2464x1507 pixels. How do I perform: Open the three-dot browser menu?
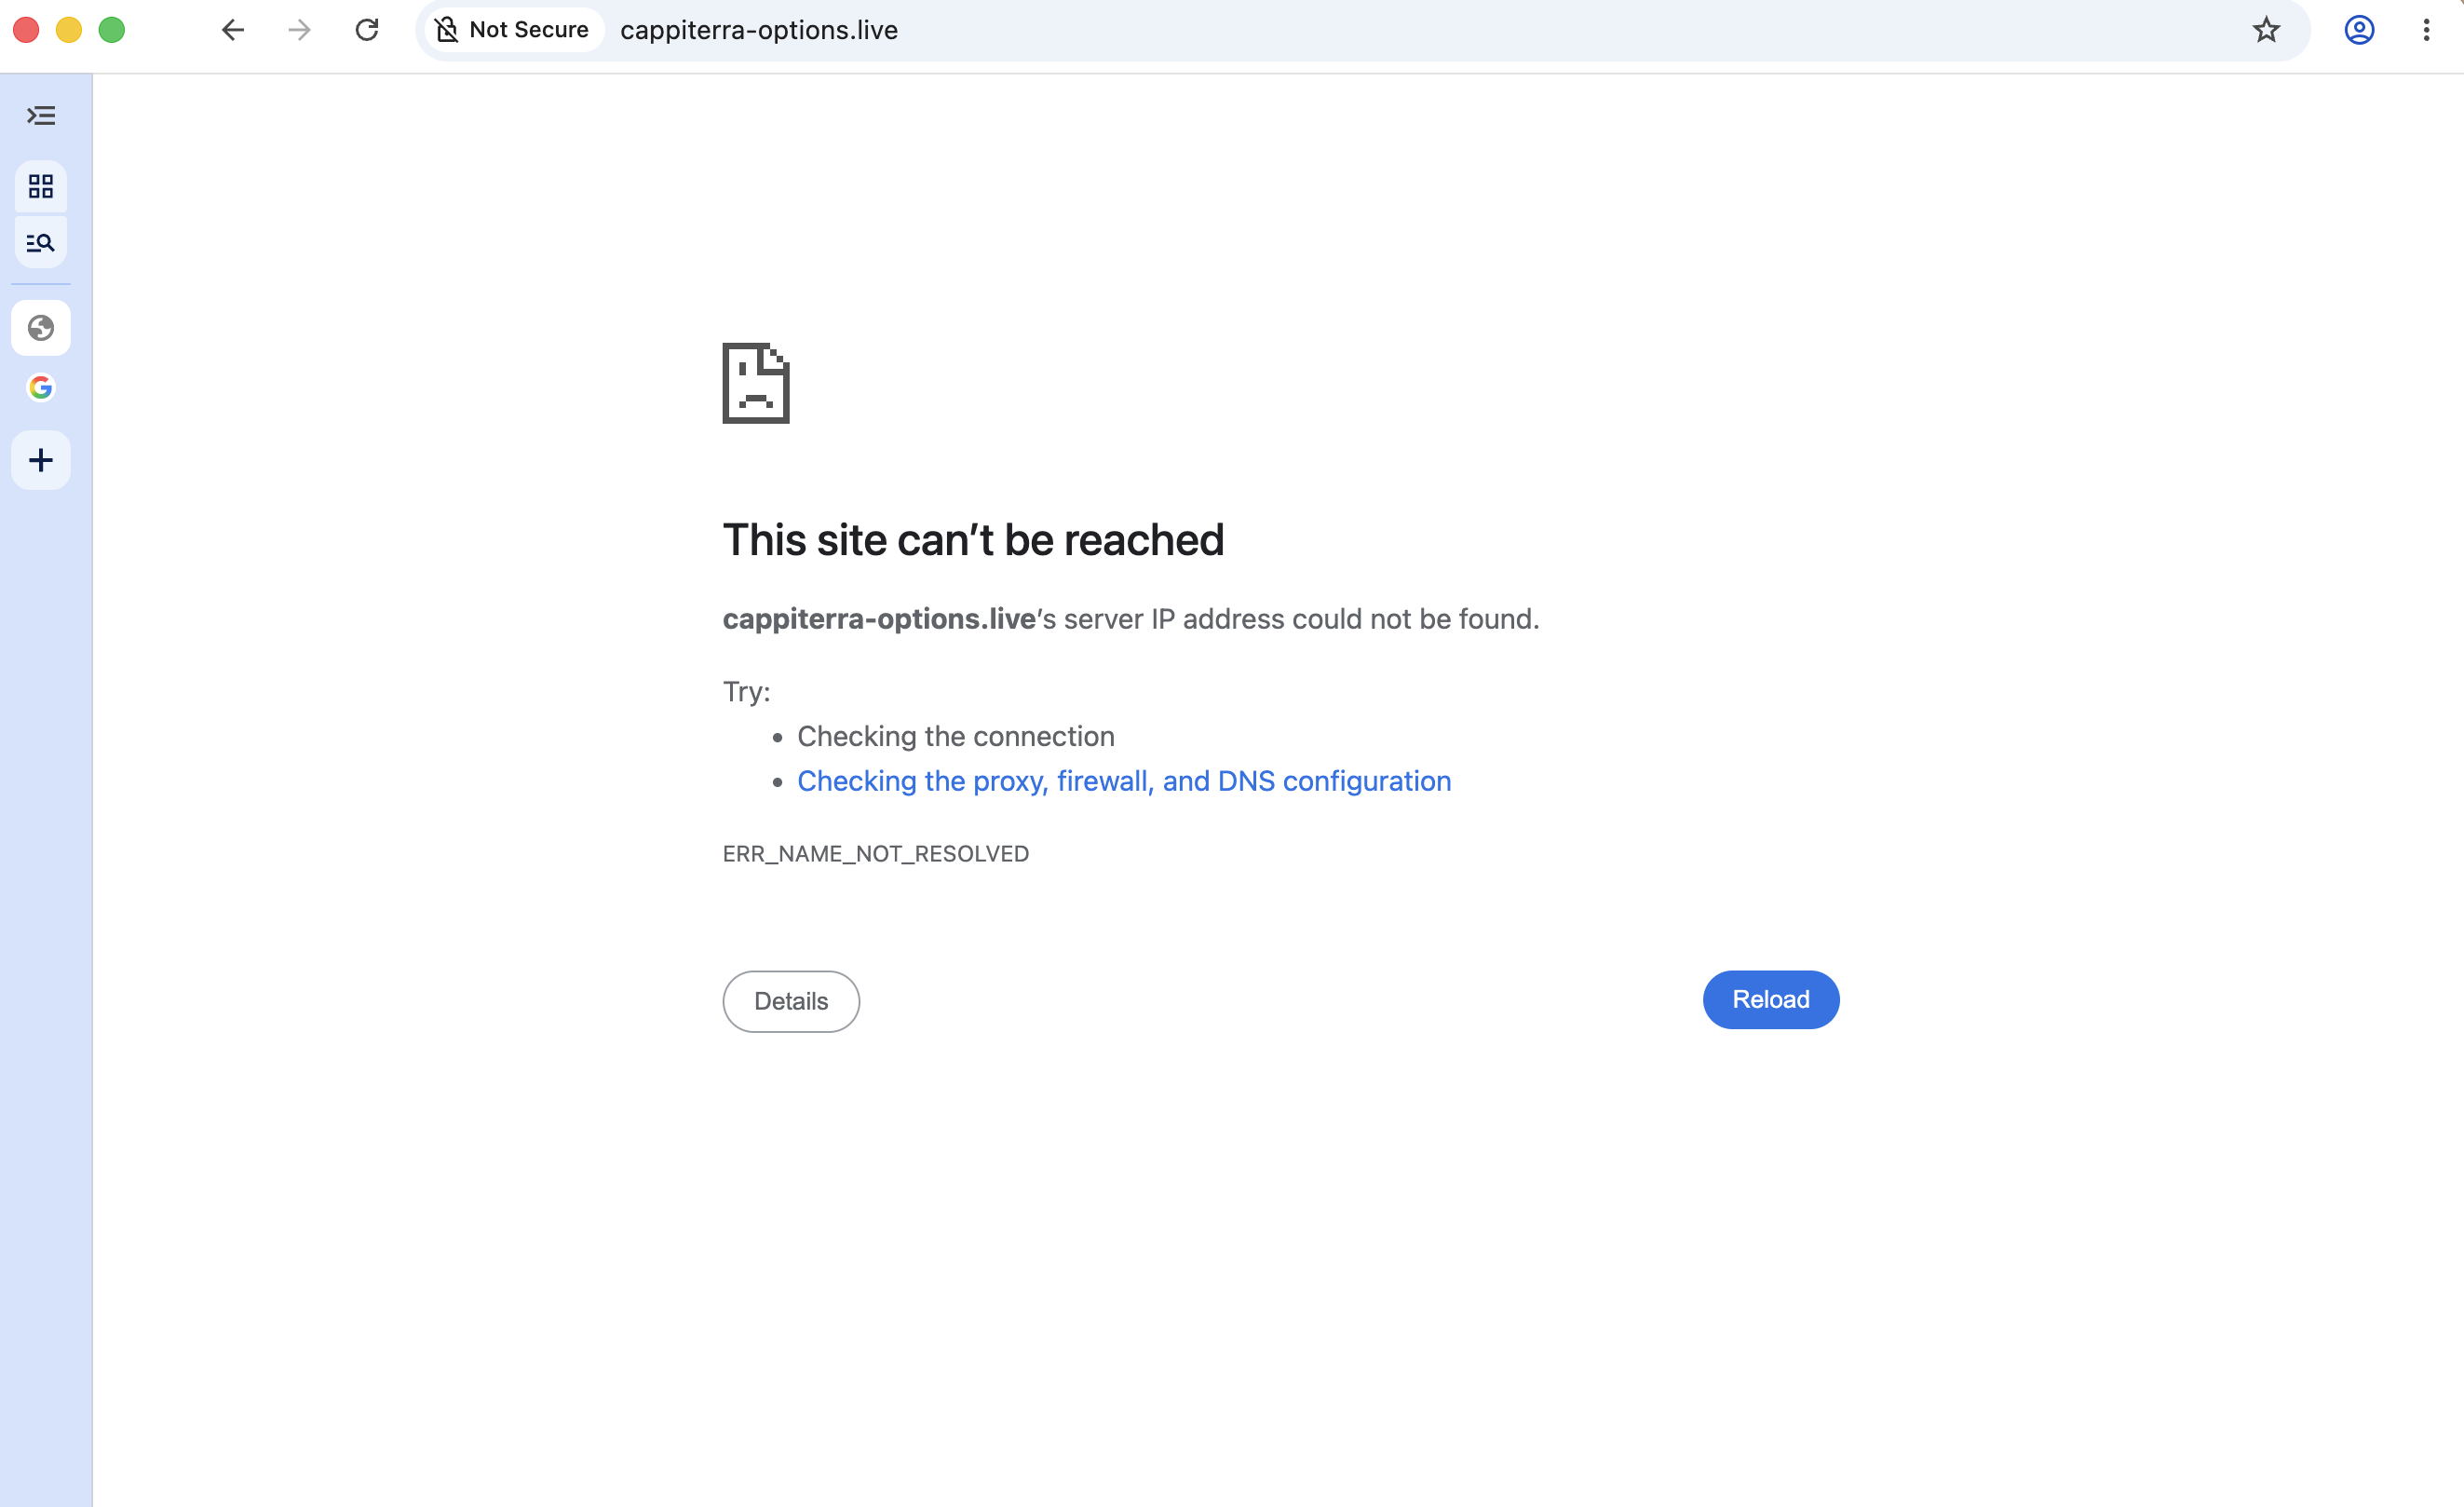coord(2426,30)
